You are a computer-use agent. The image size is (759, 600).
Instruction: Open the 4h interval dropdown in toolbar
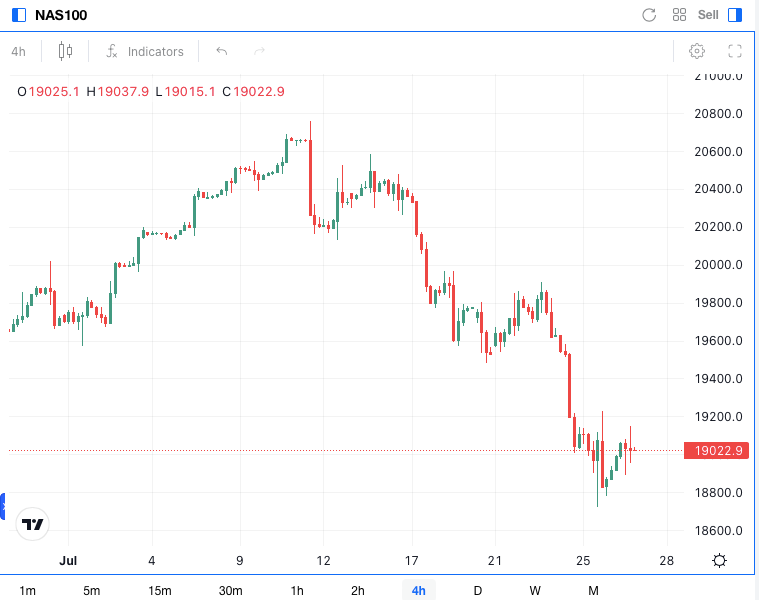(19, 51)
